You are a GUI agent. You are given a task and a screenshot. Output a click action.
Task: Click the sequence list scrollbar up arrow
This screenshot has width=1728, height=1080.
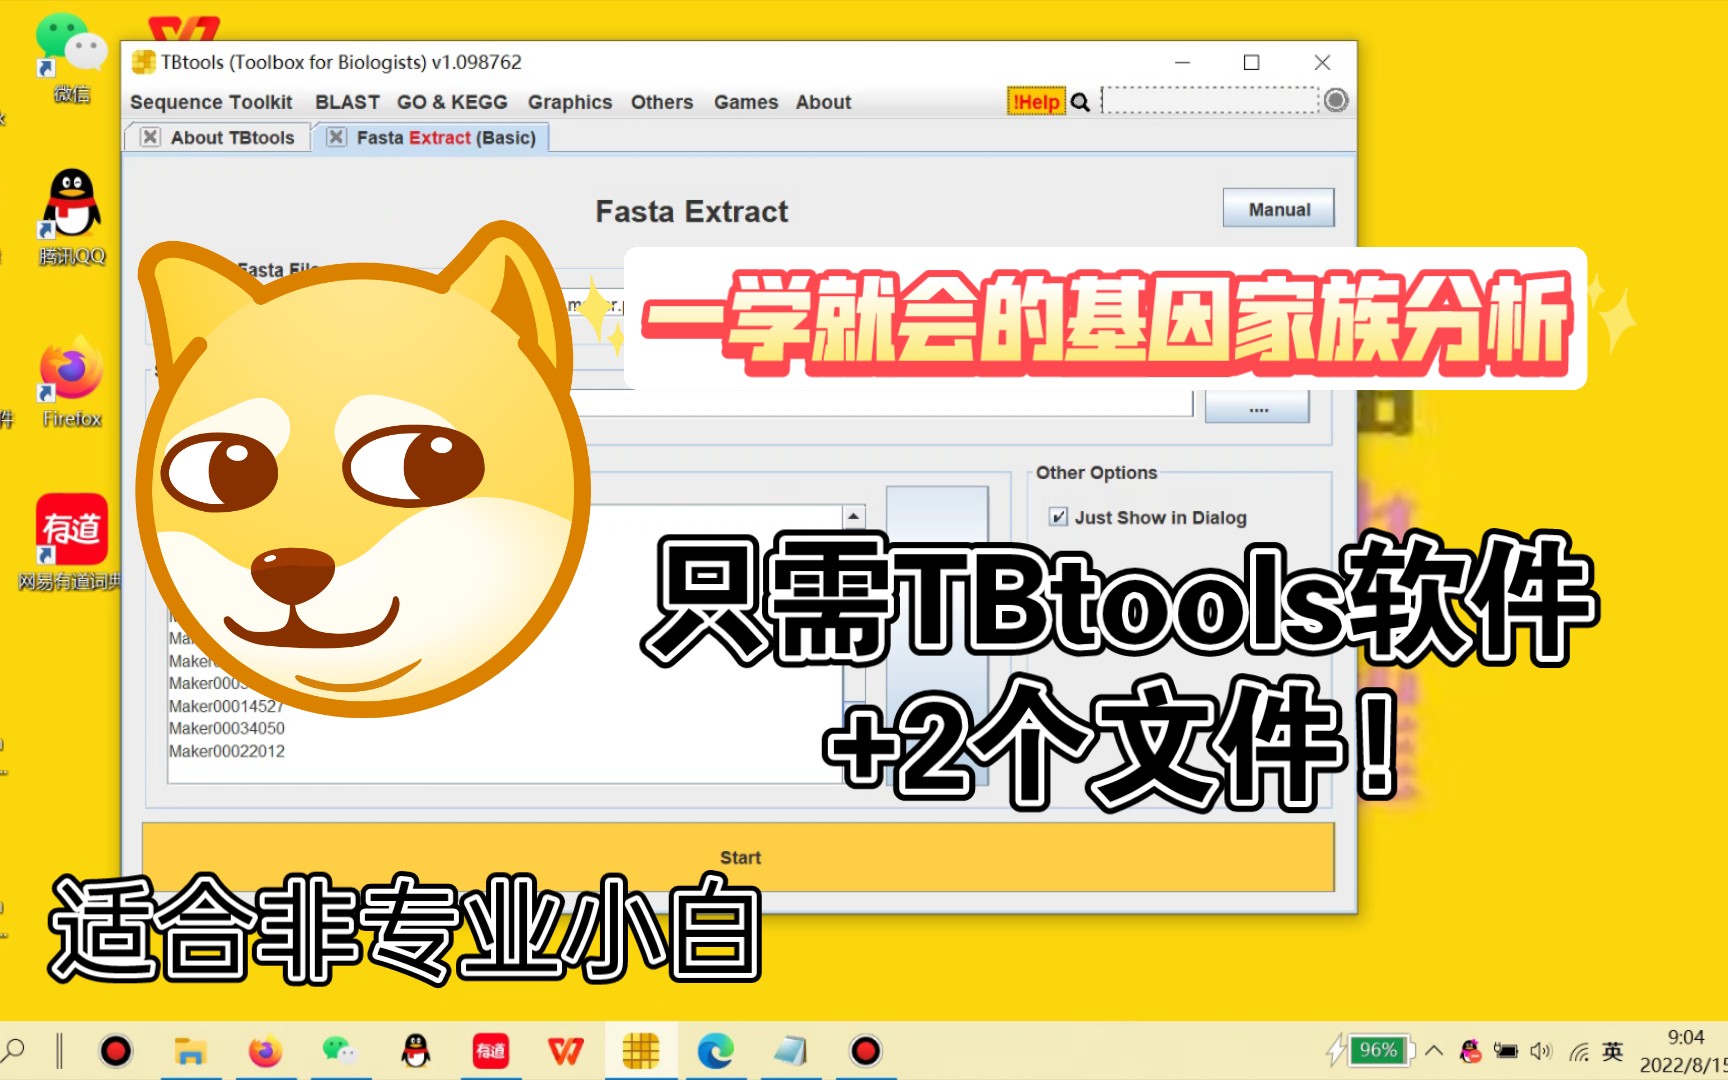click(x=852, y=514)
